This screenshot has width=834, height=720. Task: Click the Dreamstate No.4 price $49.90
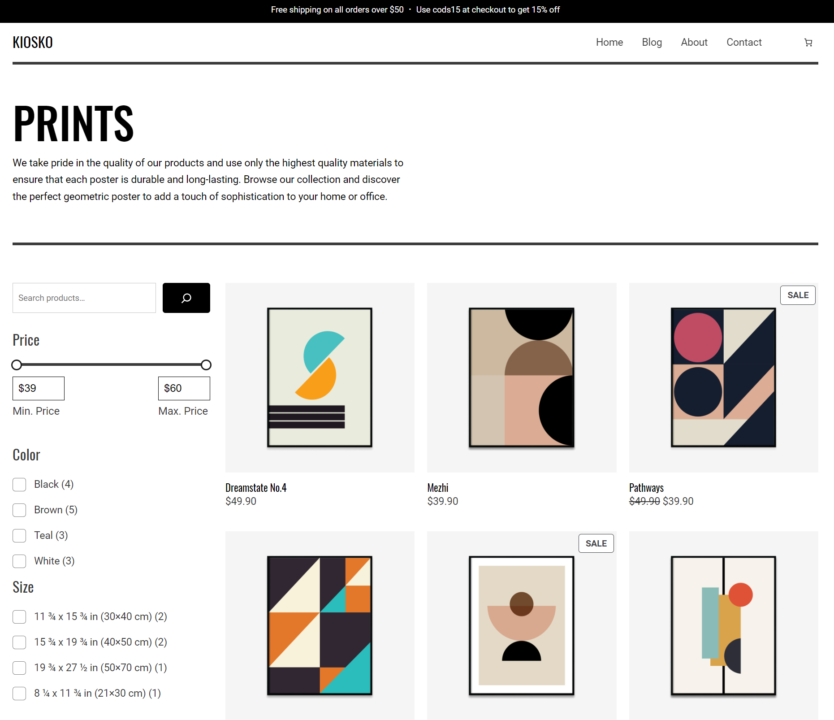point(241,501)
